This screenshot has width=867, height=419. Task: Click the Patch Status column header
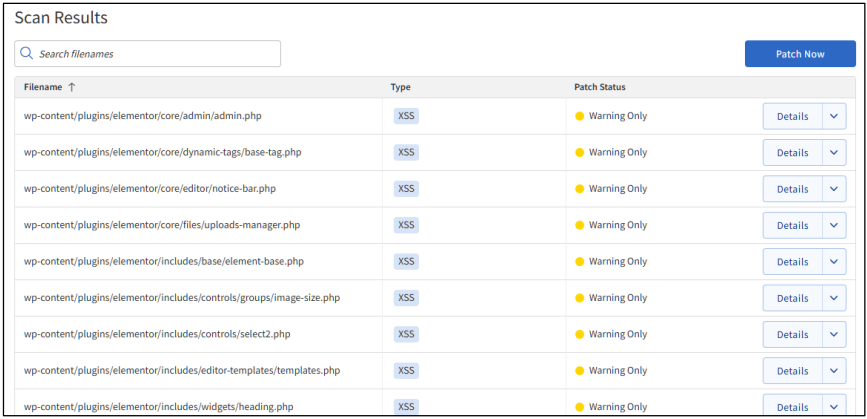pyautogui.click(x=600, y=87)
